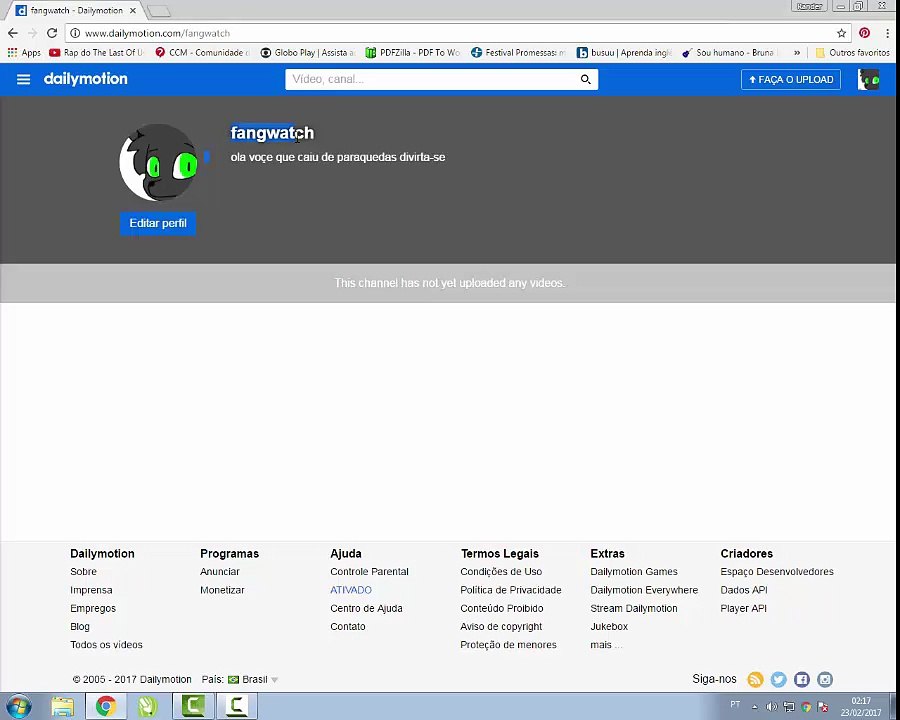Open the Contato footer link
Viewport: 900px width, 720px height.
(348, 626)
